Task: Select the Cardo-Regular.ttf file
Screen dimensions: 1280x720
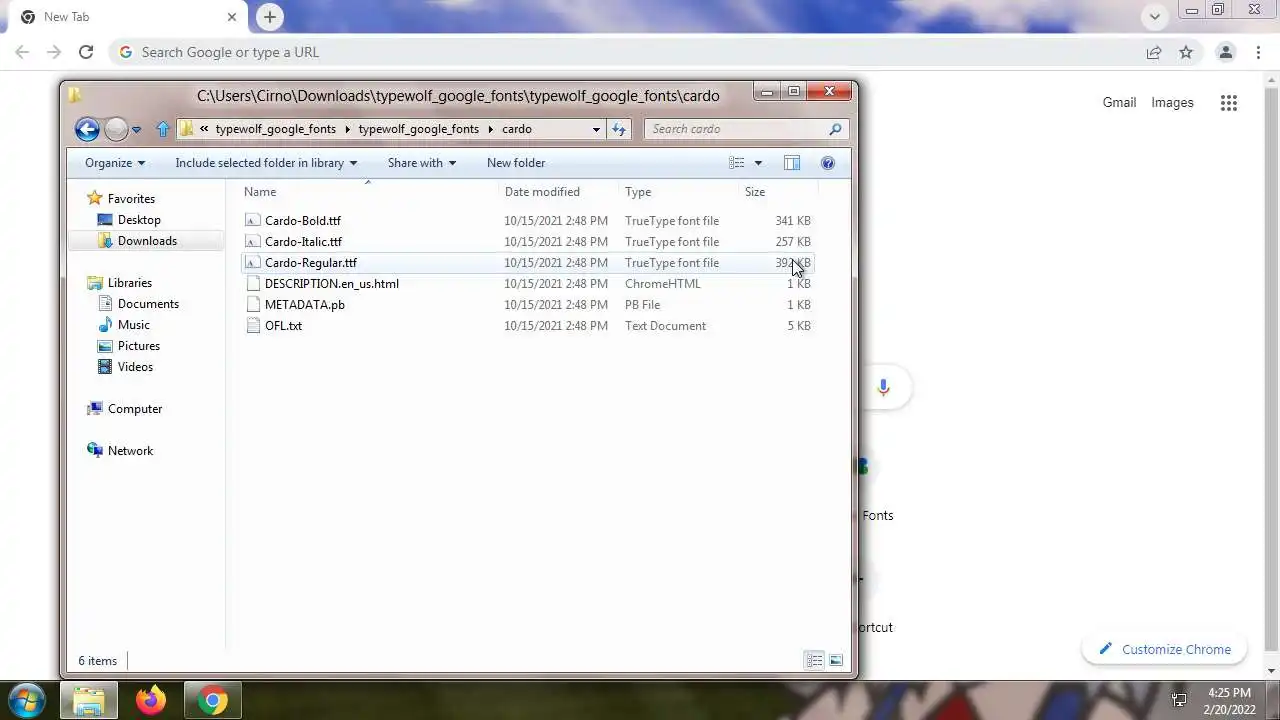Action: (x=529, y=263)
